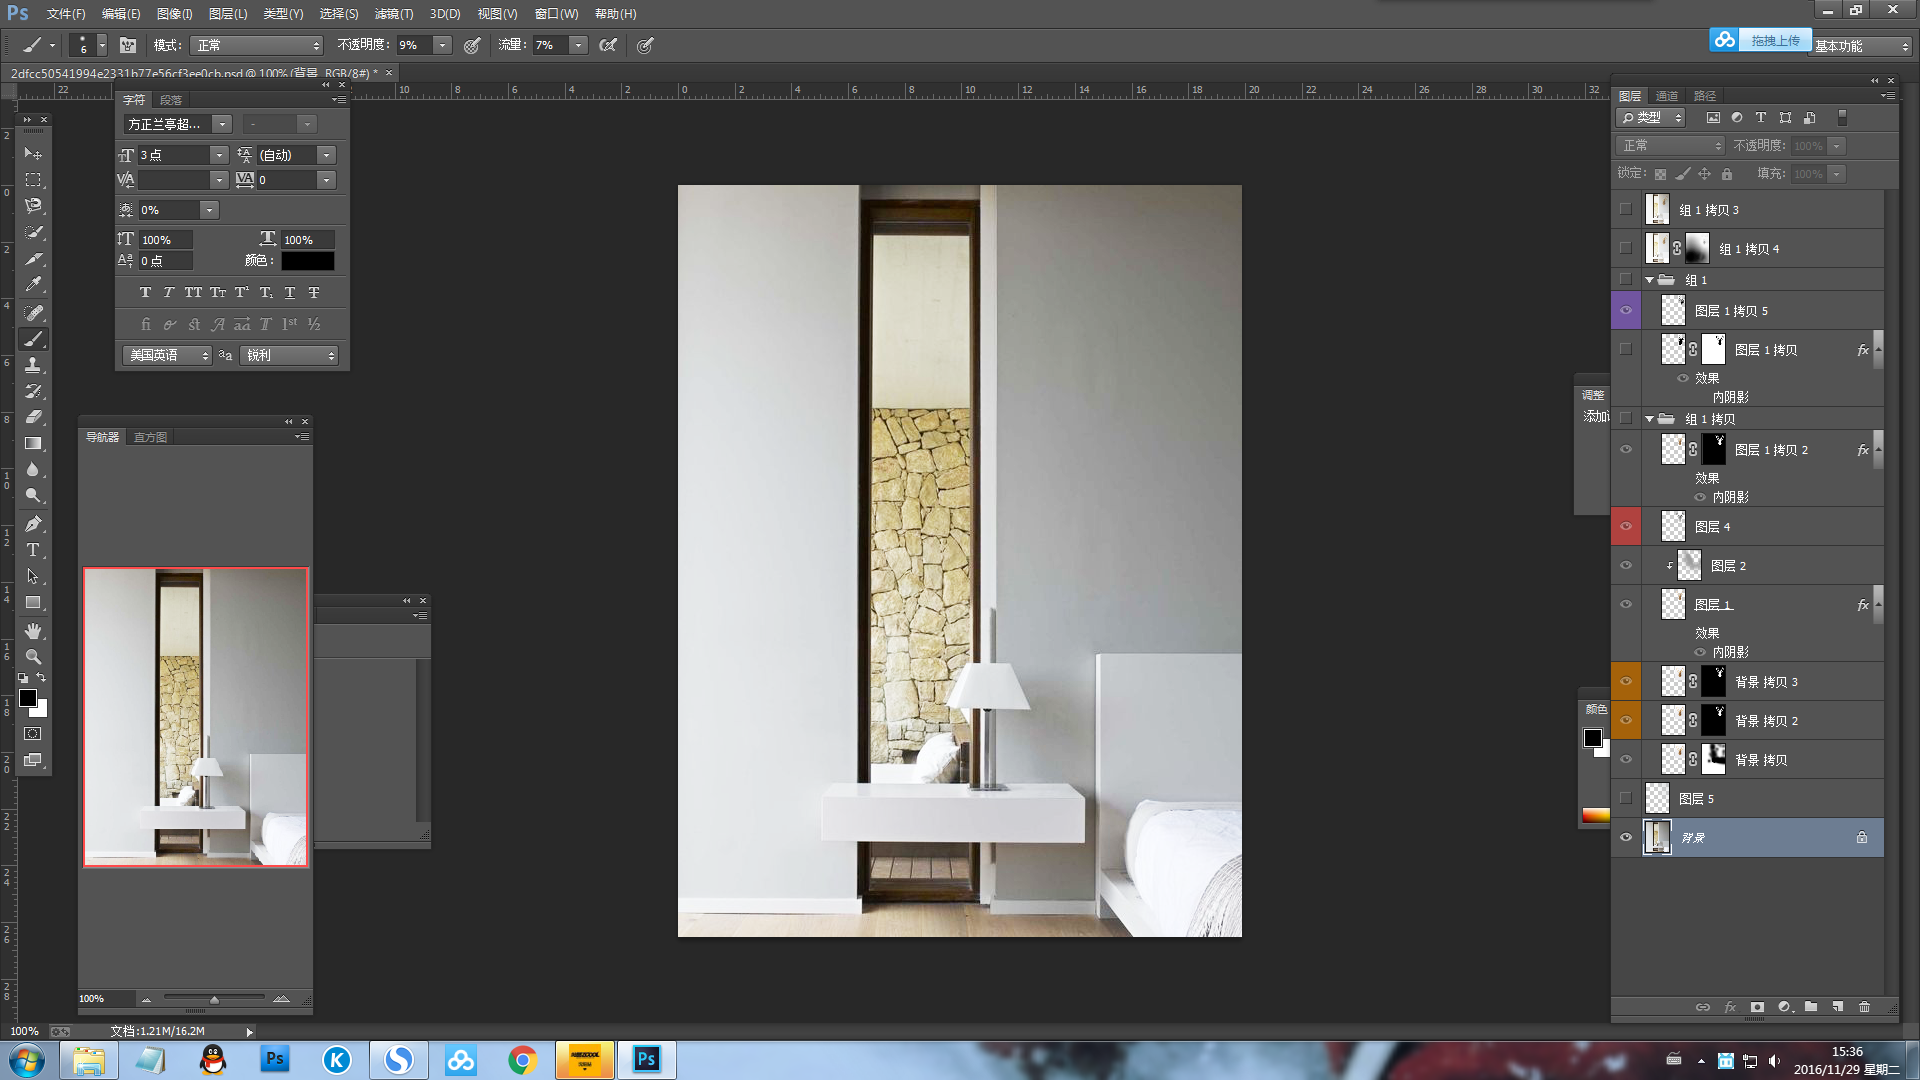
Task: Open Chrome from the Windows taskbar
Action: click(522, 1060)
